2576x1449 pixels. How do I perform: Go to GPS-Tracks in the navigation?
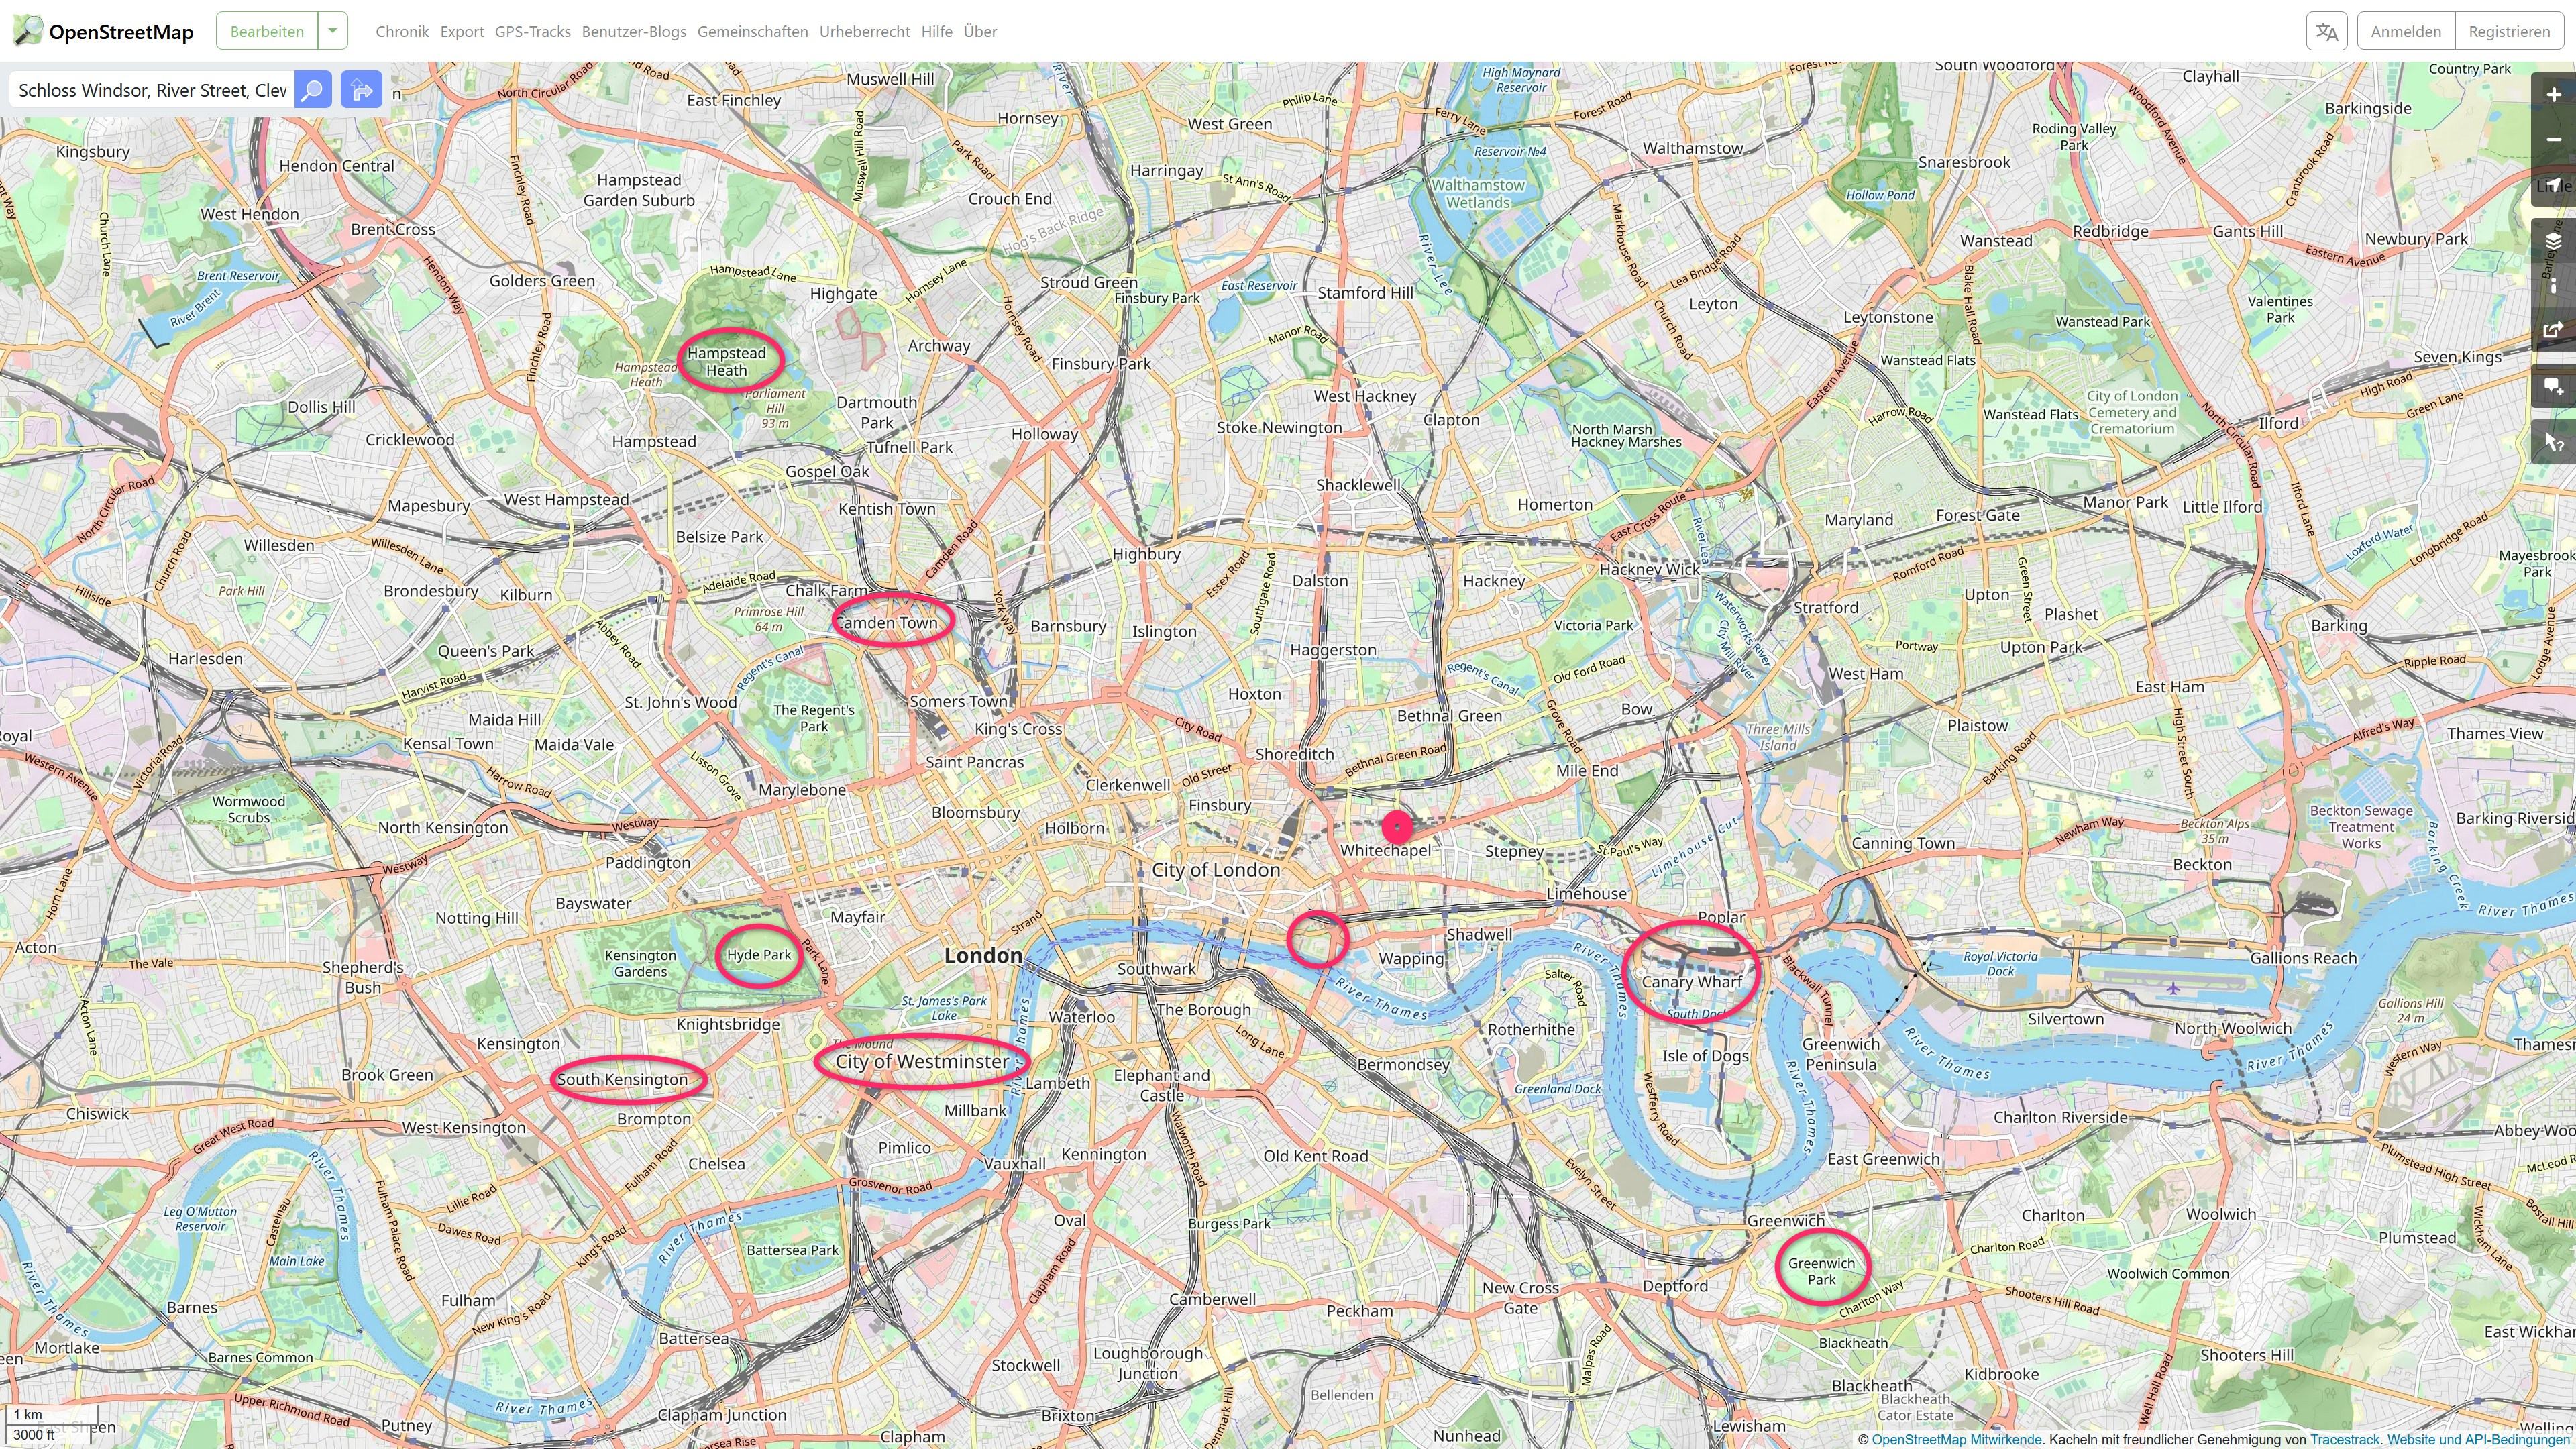(533, 31)
